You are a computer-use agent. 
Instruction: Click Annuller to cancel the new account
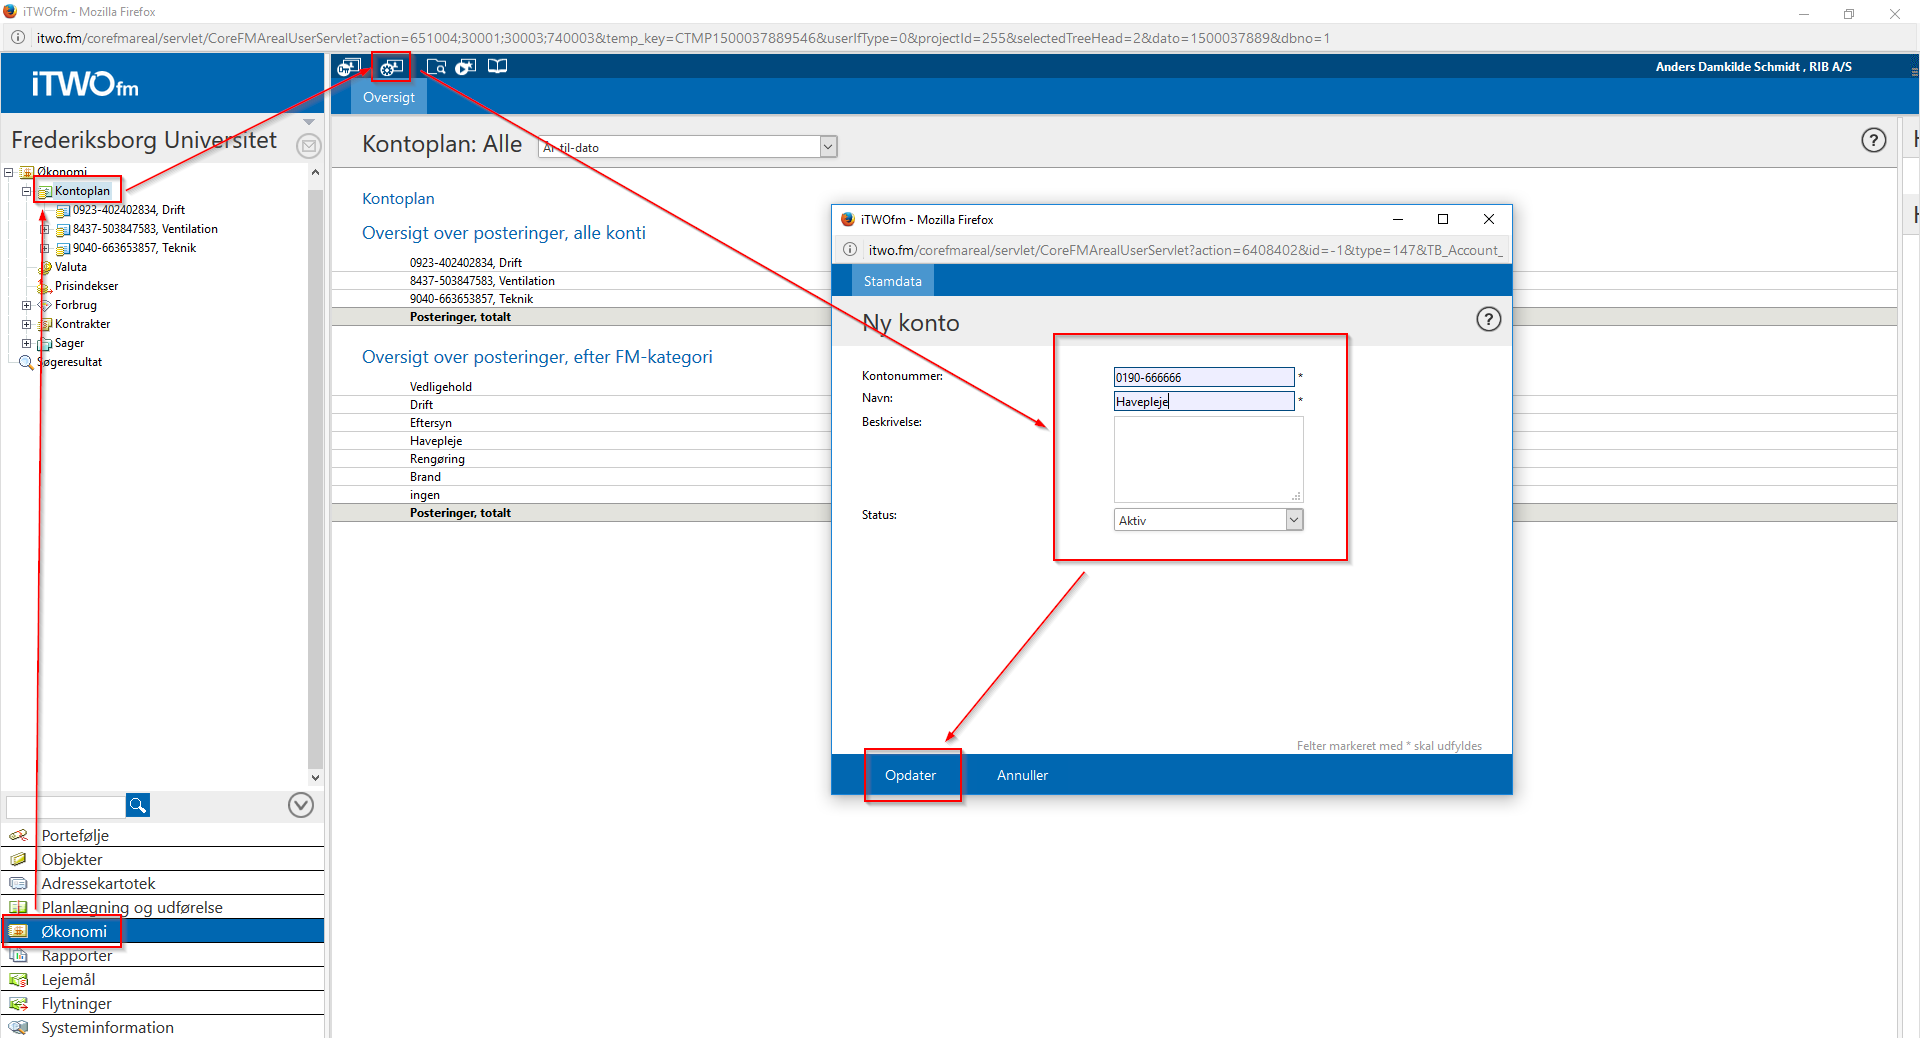[1022, 775]
